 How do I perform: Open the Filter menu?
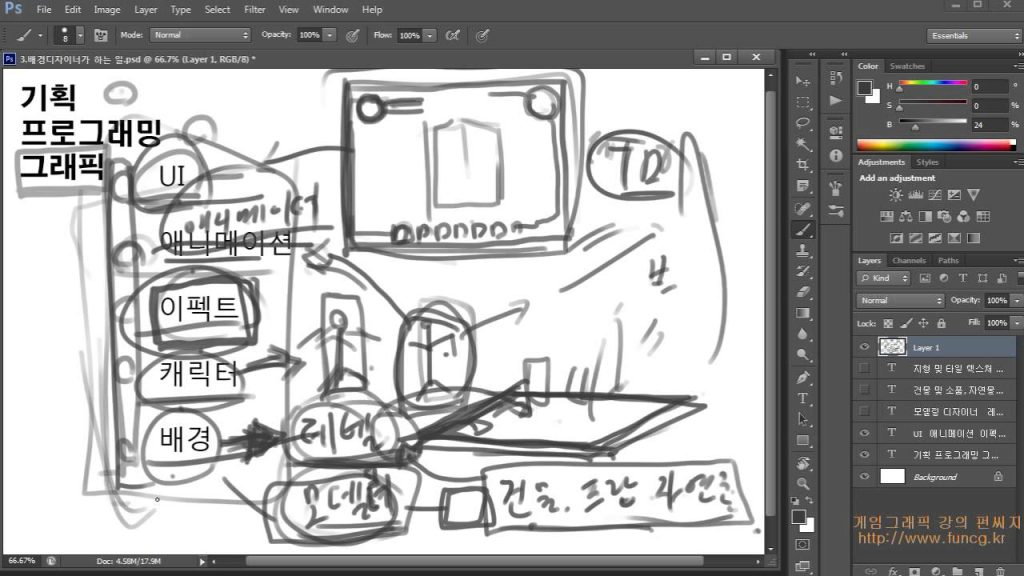tap(255, 10)
